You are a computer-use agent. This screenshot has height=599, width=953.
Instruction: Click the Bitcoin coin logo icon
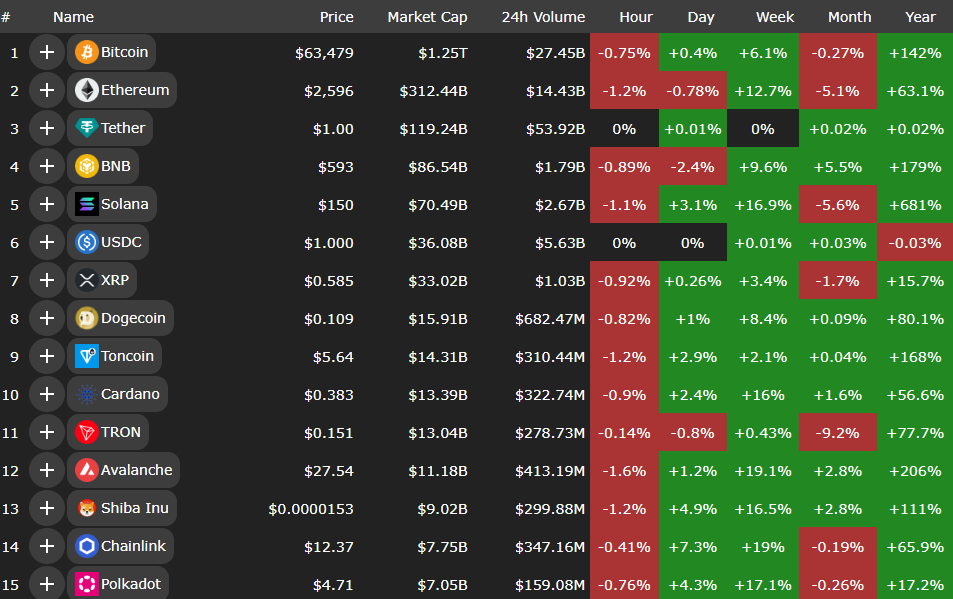coord(86,52)
